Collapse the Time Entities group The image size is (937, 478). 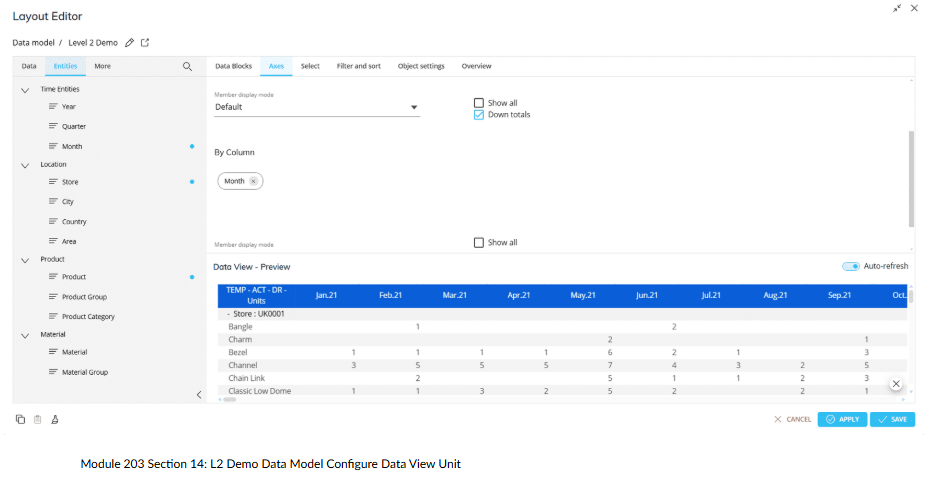click(x=25, y=90)
